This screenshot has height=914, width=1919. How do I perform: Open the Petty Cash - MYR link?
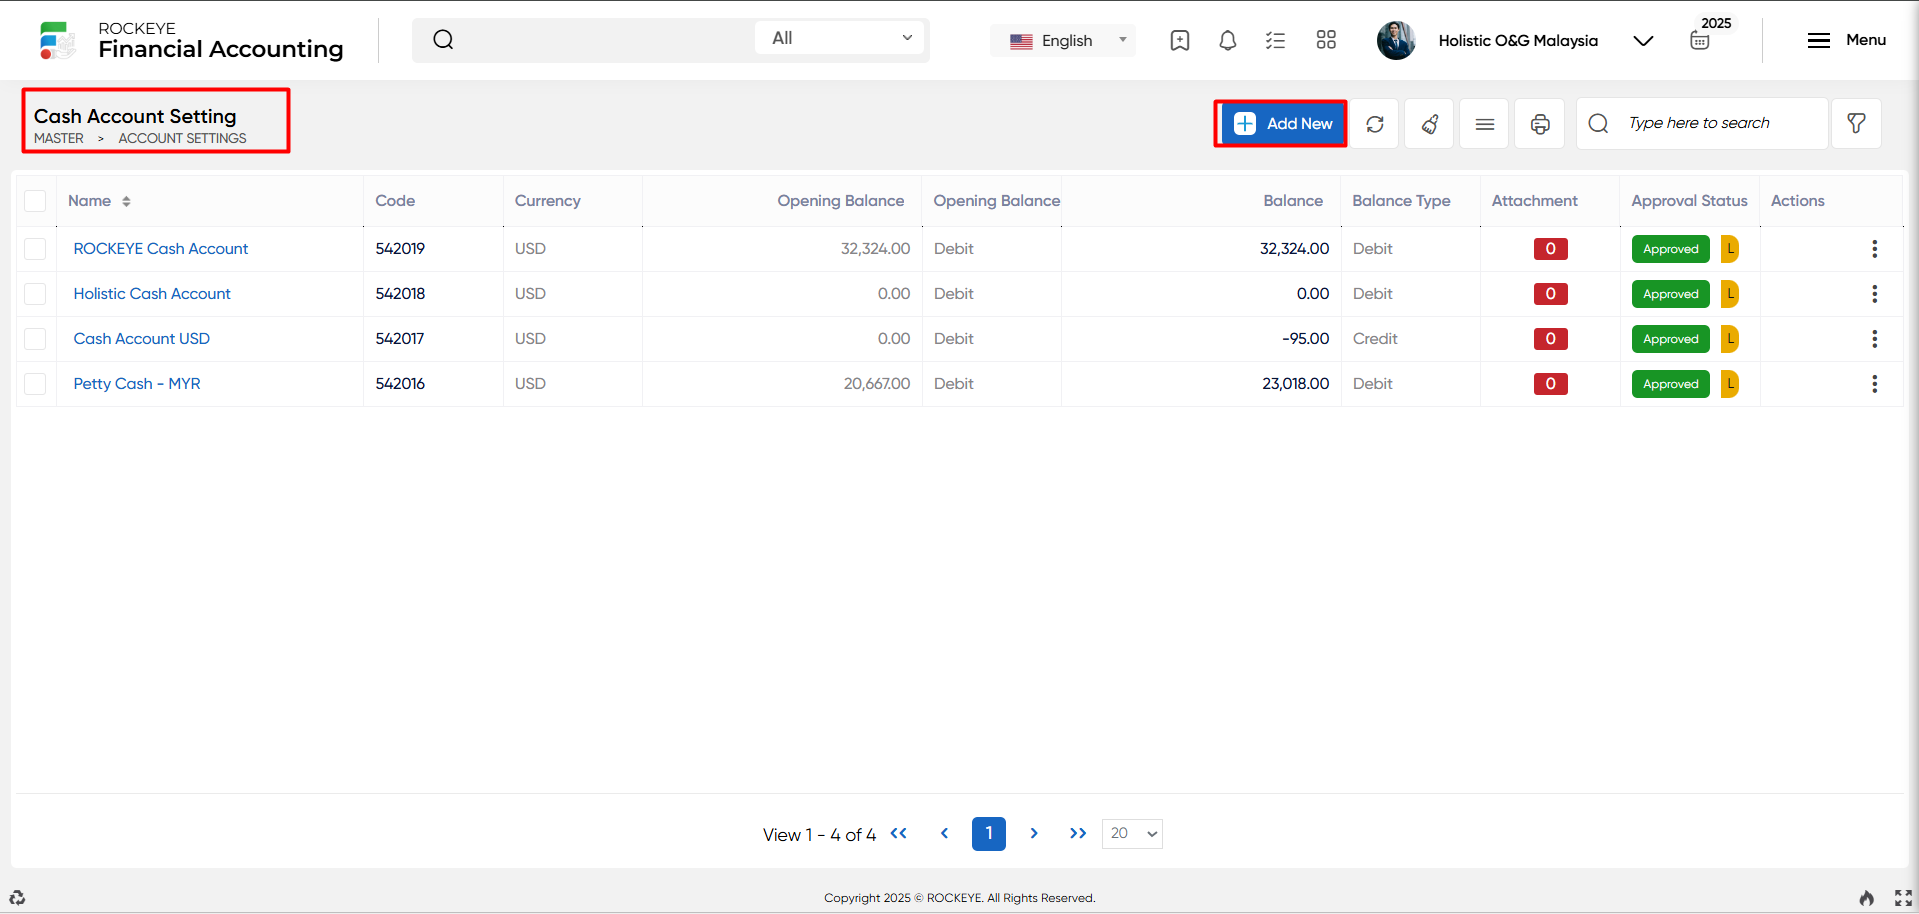(x=137, y=384)
